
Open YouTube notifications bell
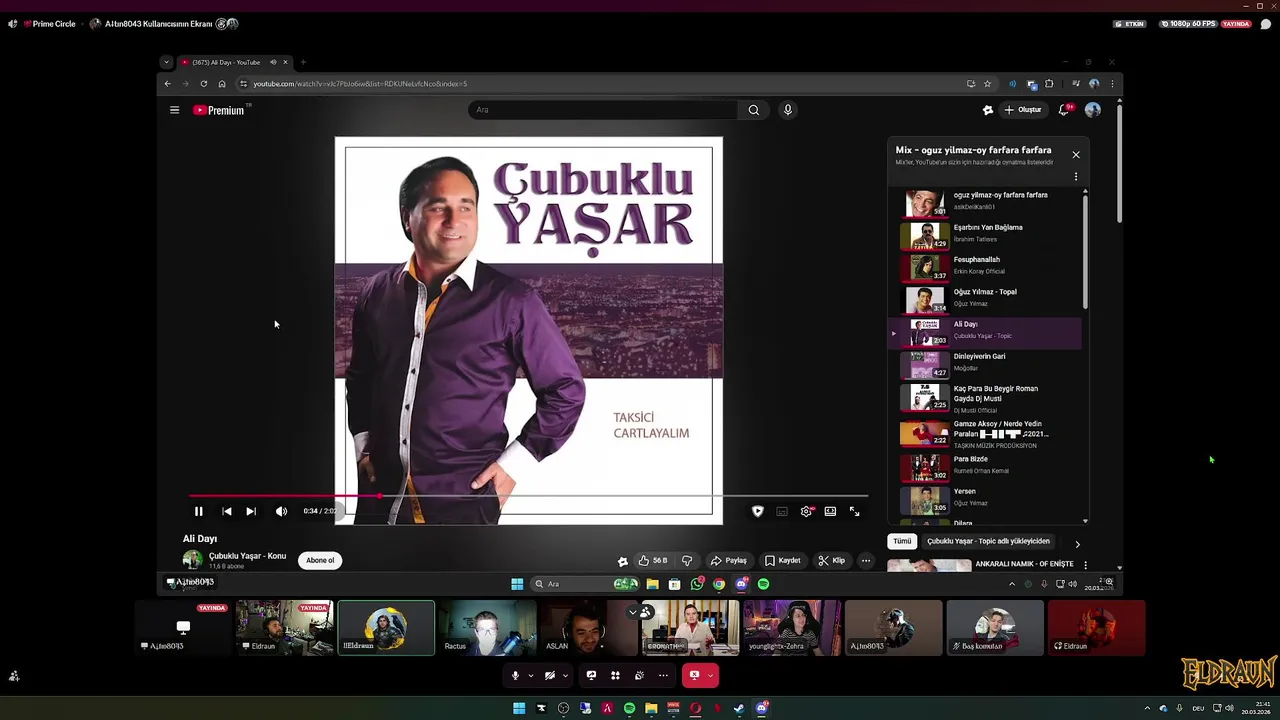click(x=1064, y=110)
